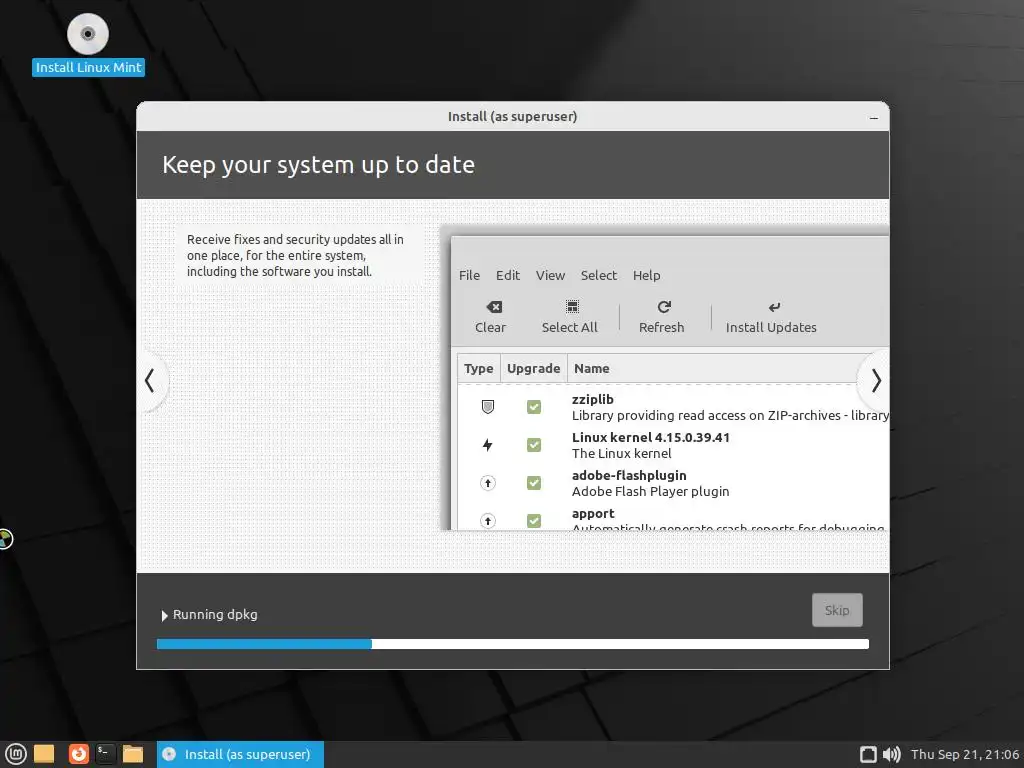
Task: Click the Skip button
Action: coord(837,610)
